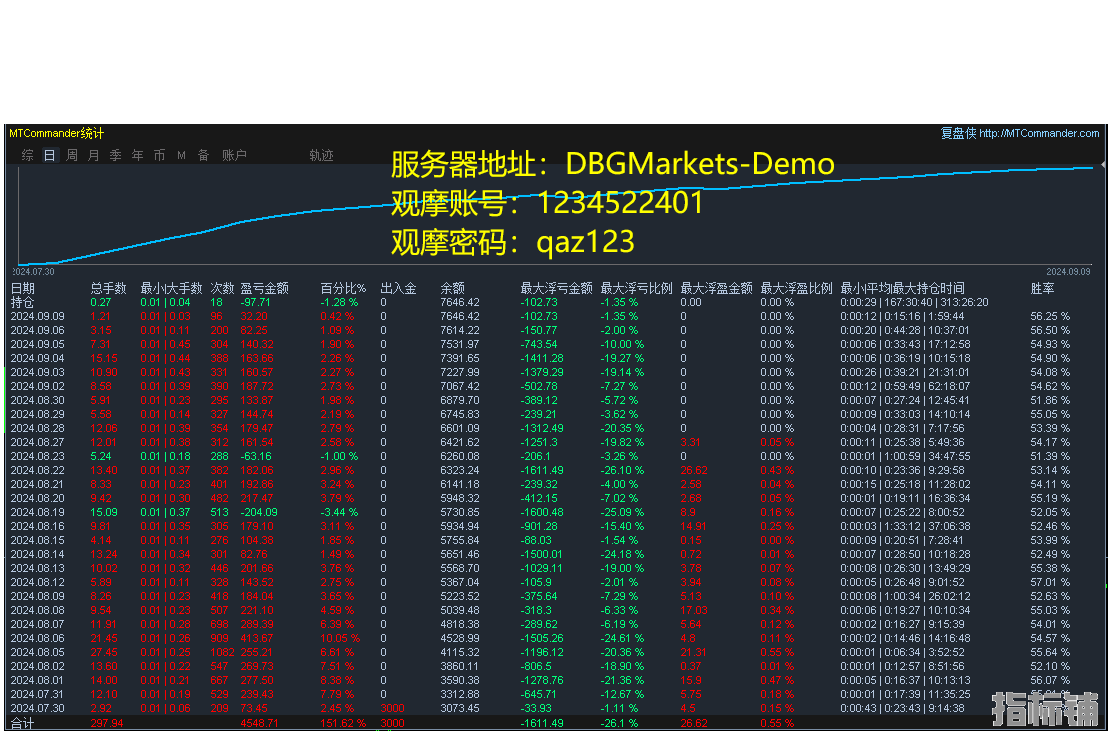Switch to the 综 summary tab
1115x734 pixels.
click(27, 155)
